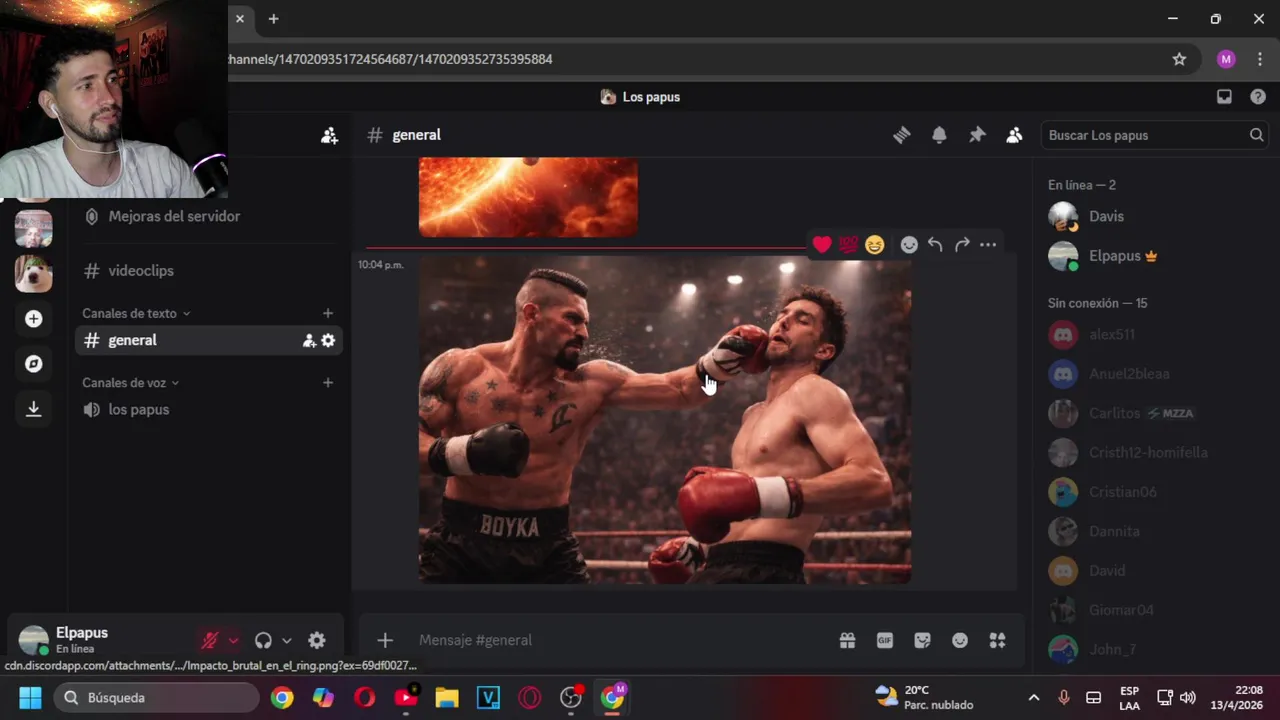
Task: Open offline member Cristh12-homifella
Action: pos(1152,452)
